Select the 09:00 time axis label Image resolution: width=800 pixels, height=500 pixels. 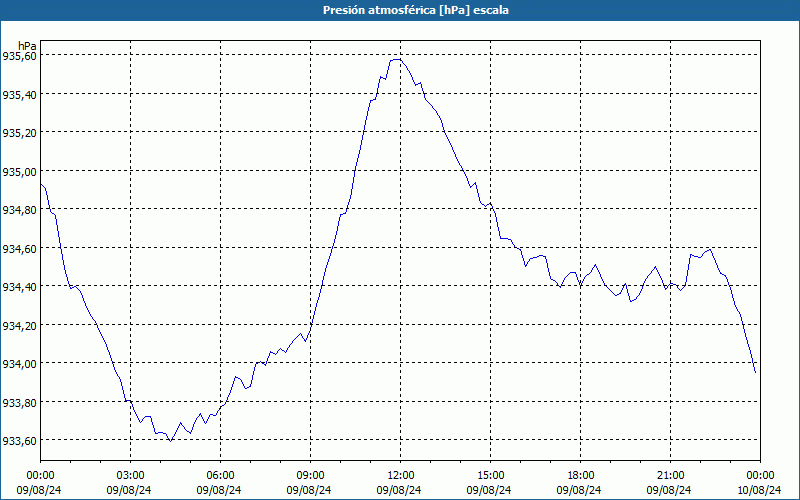310,476
